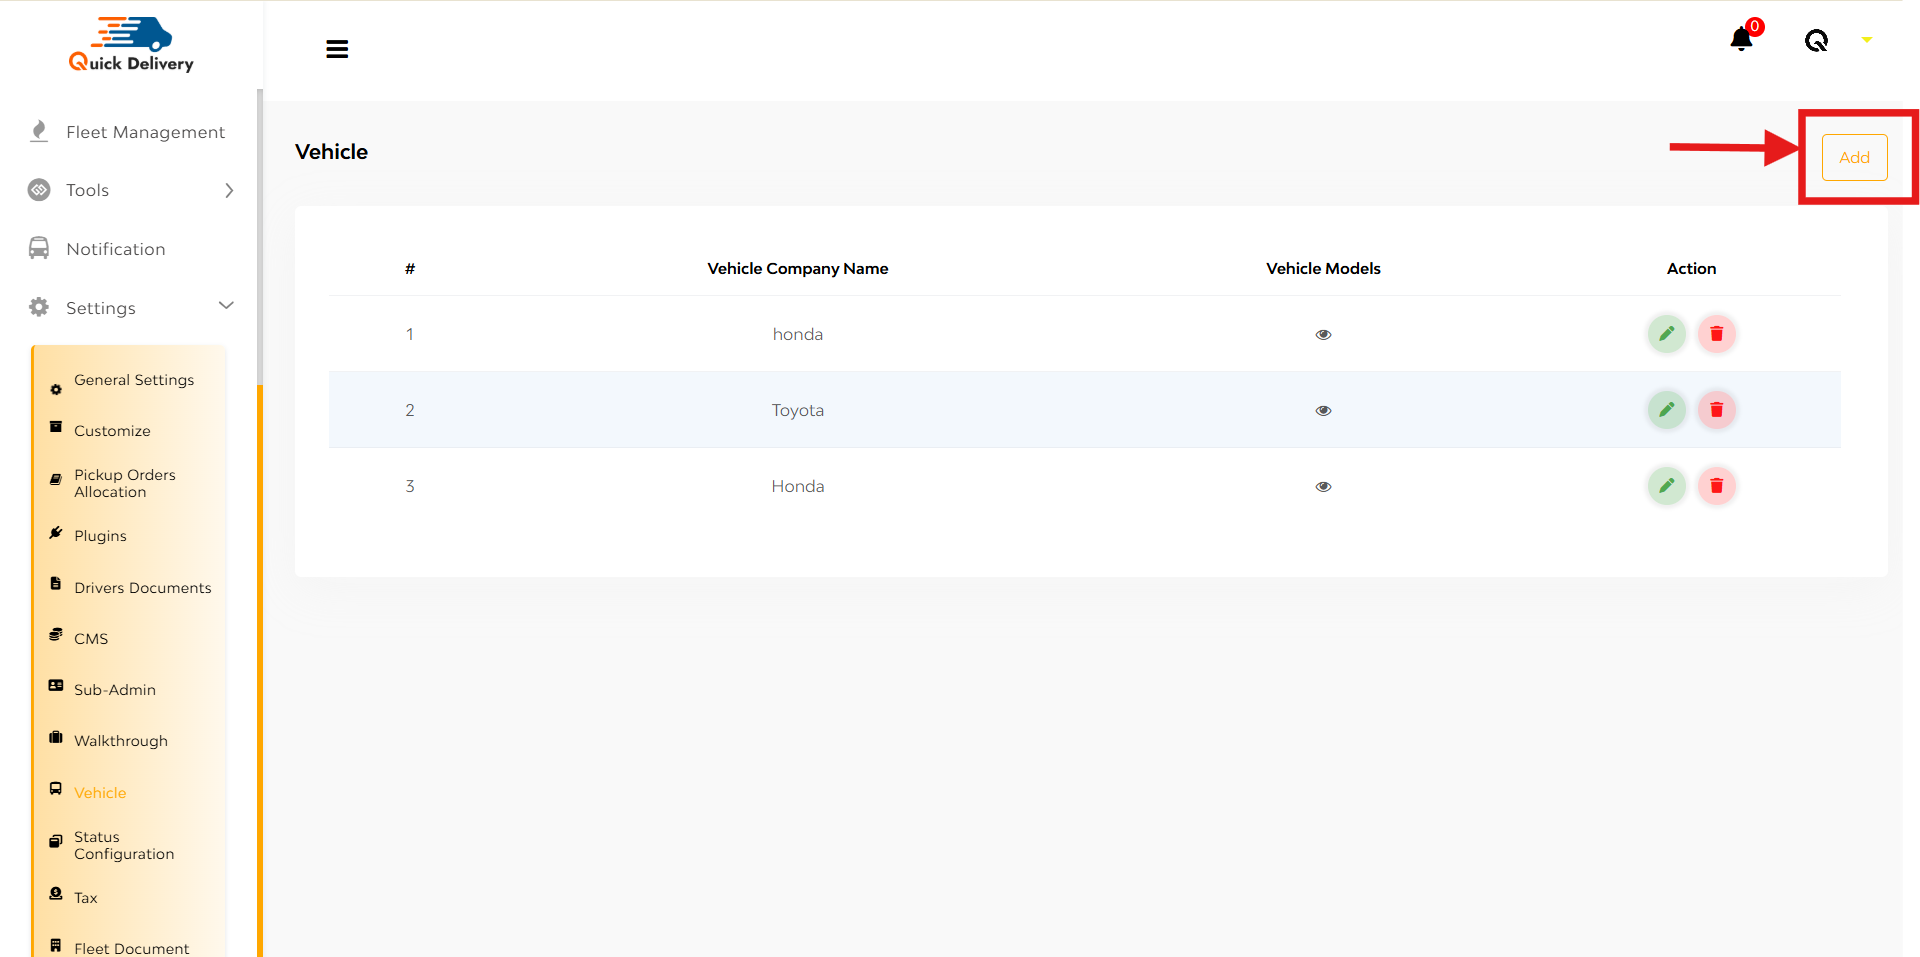Click the Vehicle page title
The image size is (1920, 957).
331,152
